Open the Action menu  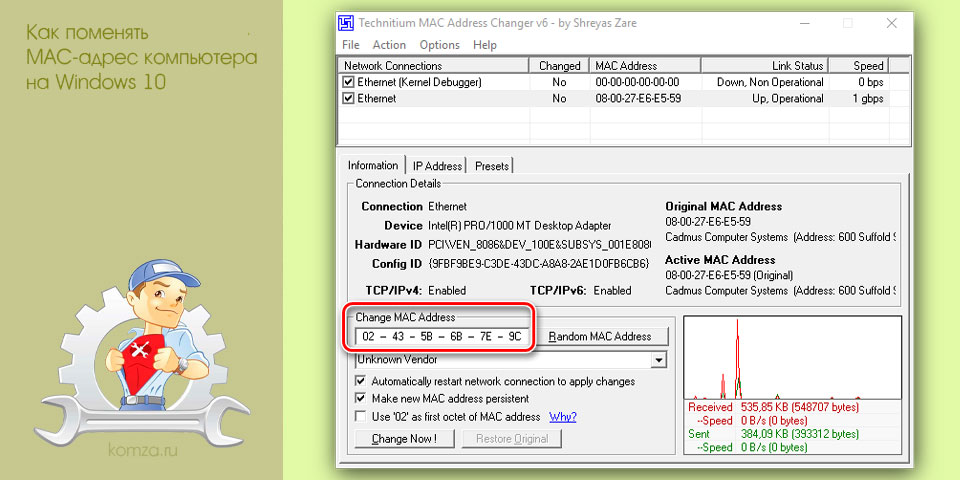[x=389, y=45]
